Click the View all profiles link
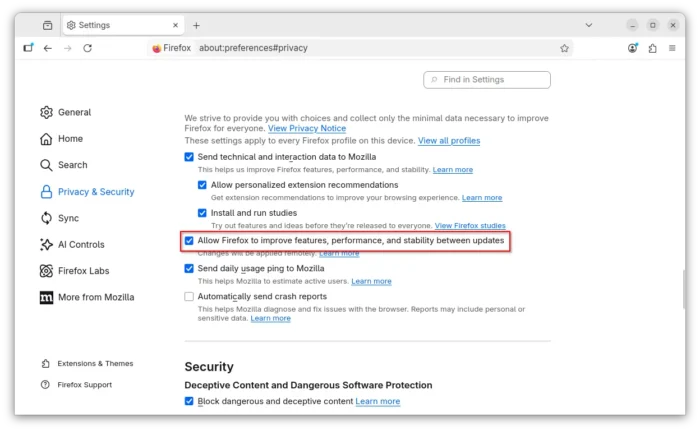Screen dimensions: 700x431 pyautogui.click(x=448, y=141)
